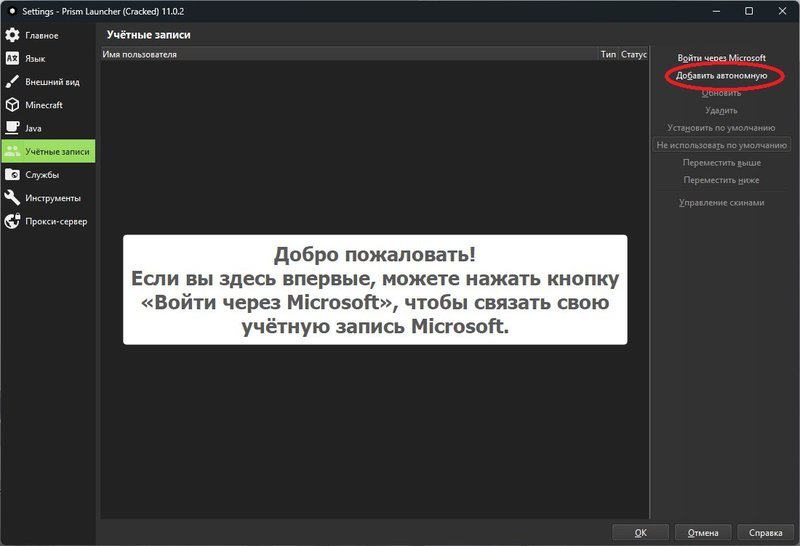Image resolution: width=800 pixels, height=546 pixels.
Task: Click Не использовать по умолчанию
Action: (x=721, y=145)
